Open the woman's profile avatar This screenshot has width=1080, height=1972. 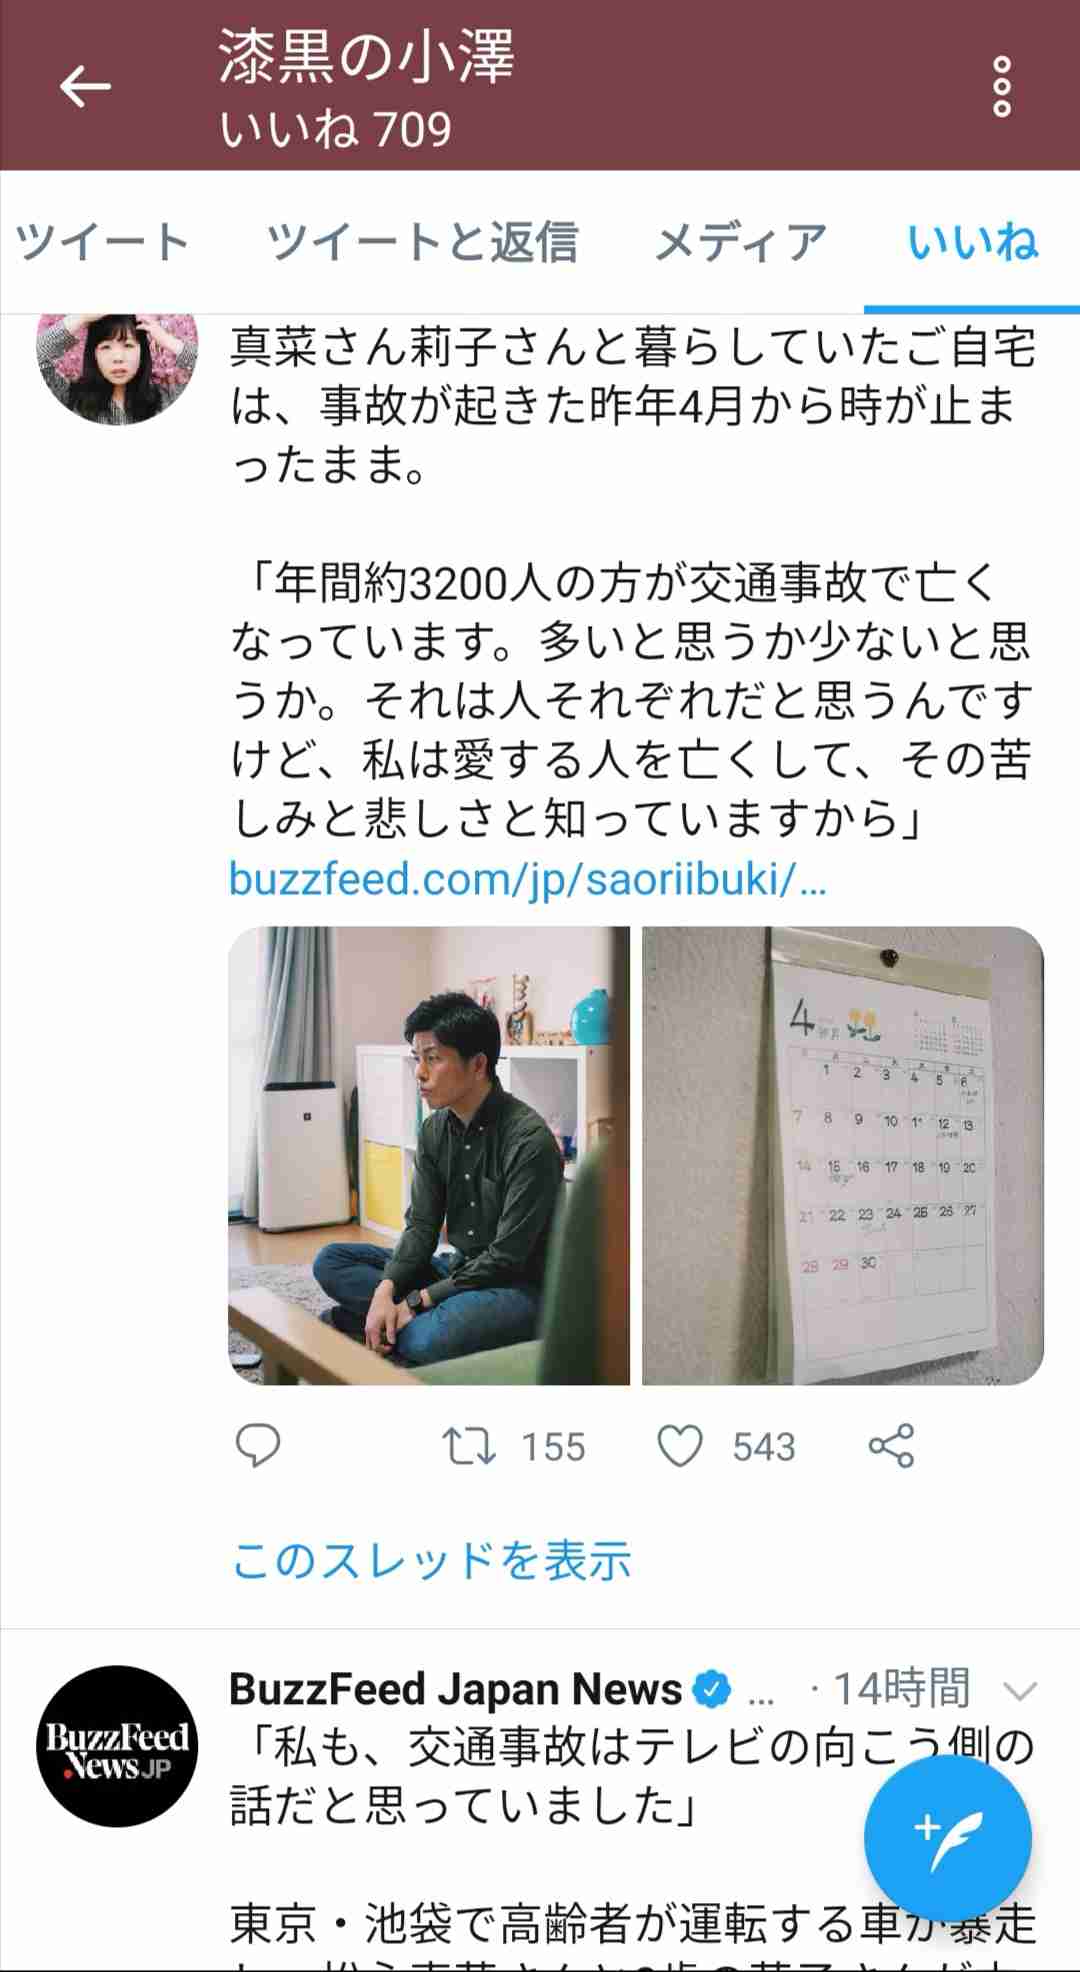(117, 368)
